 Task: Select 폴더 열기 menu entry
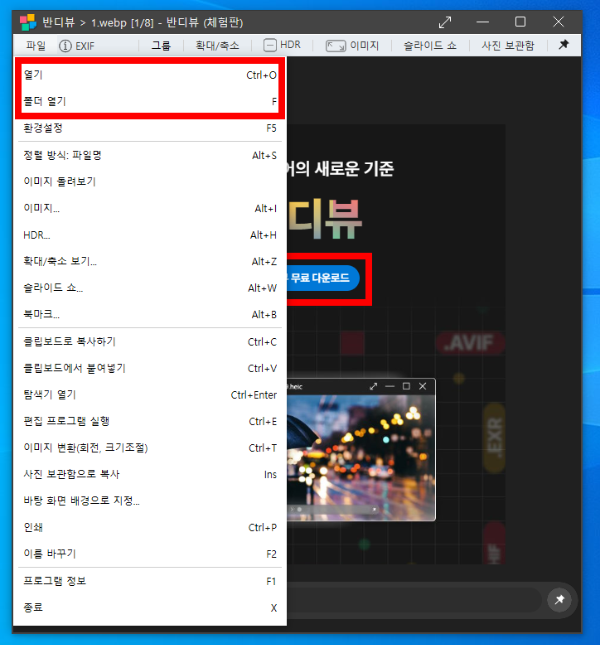(150, 101)
